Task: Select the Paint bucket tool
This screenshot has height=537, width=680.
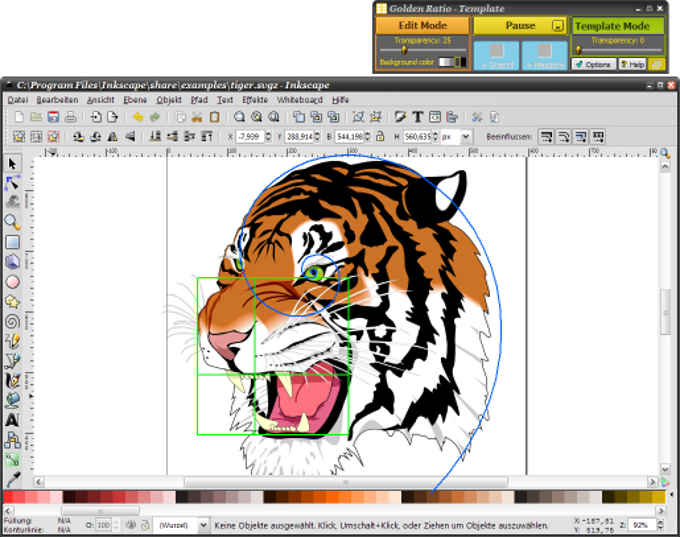Action: 13,400
